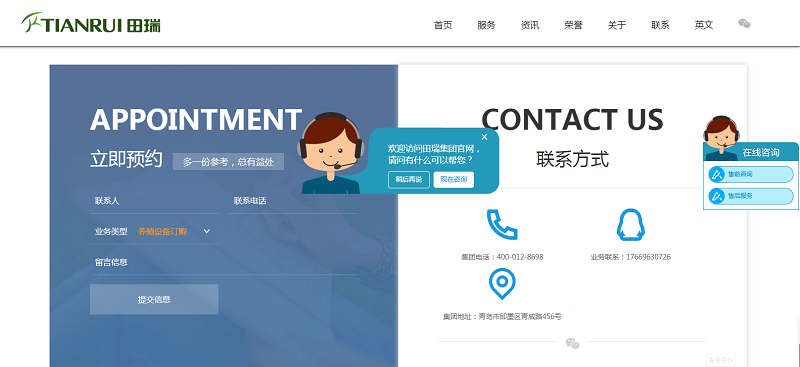The width and height of the screenshot is (800, 367).
Task: Click the 立即预约 heading
Action: pos(126,159)
